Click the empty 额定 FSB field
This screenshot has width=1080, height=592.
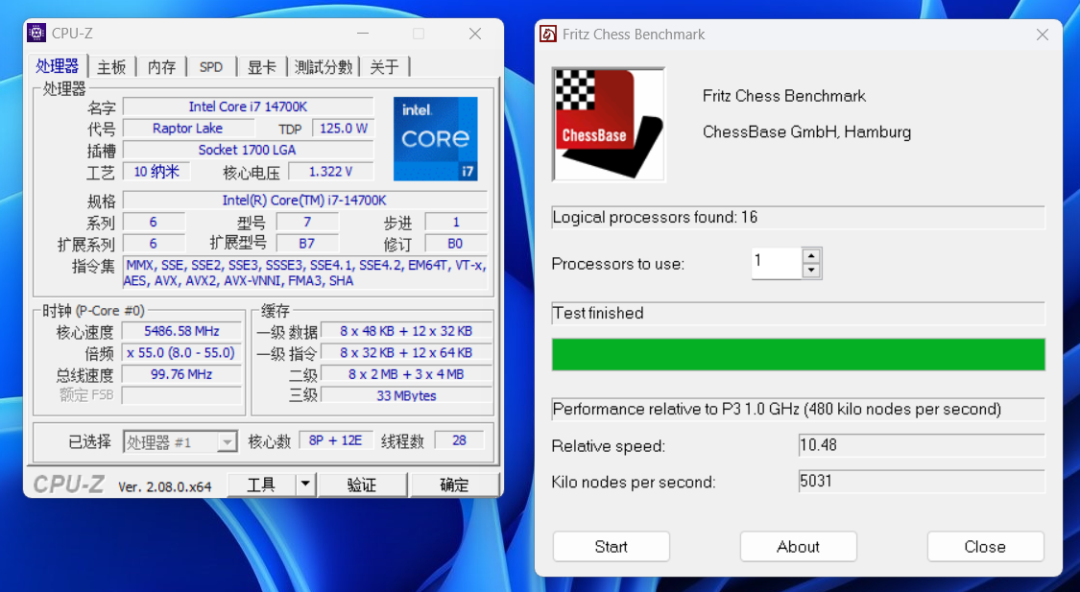click(182, 395)
